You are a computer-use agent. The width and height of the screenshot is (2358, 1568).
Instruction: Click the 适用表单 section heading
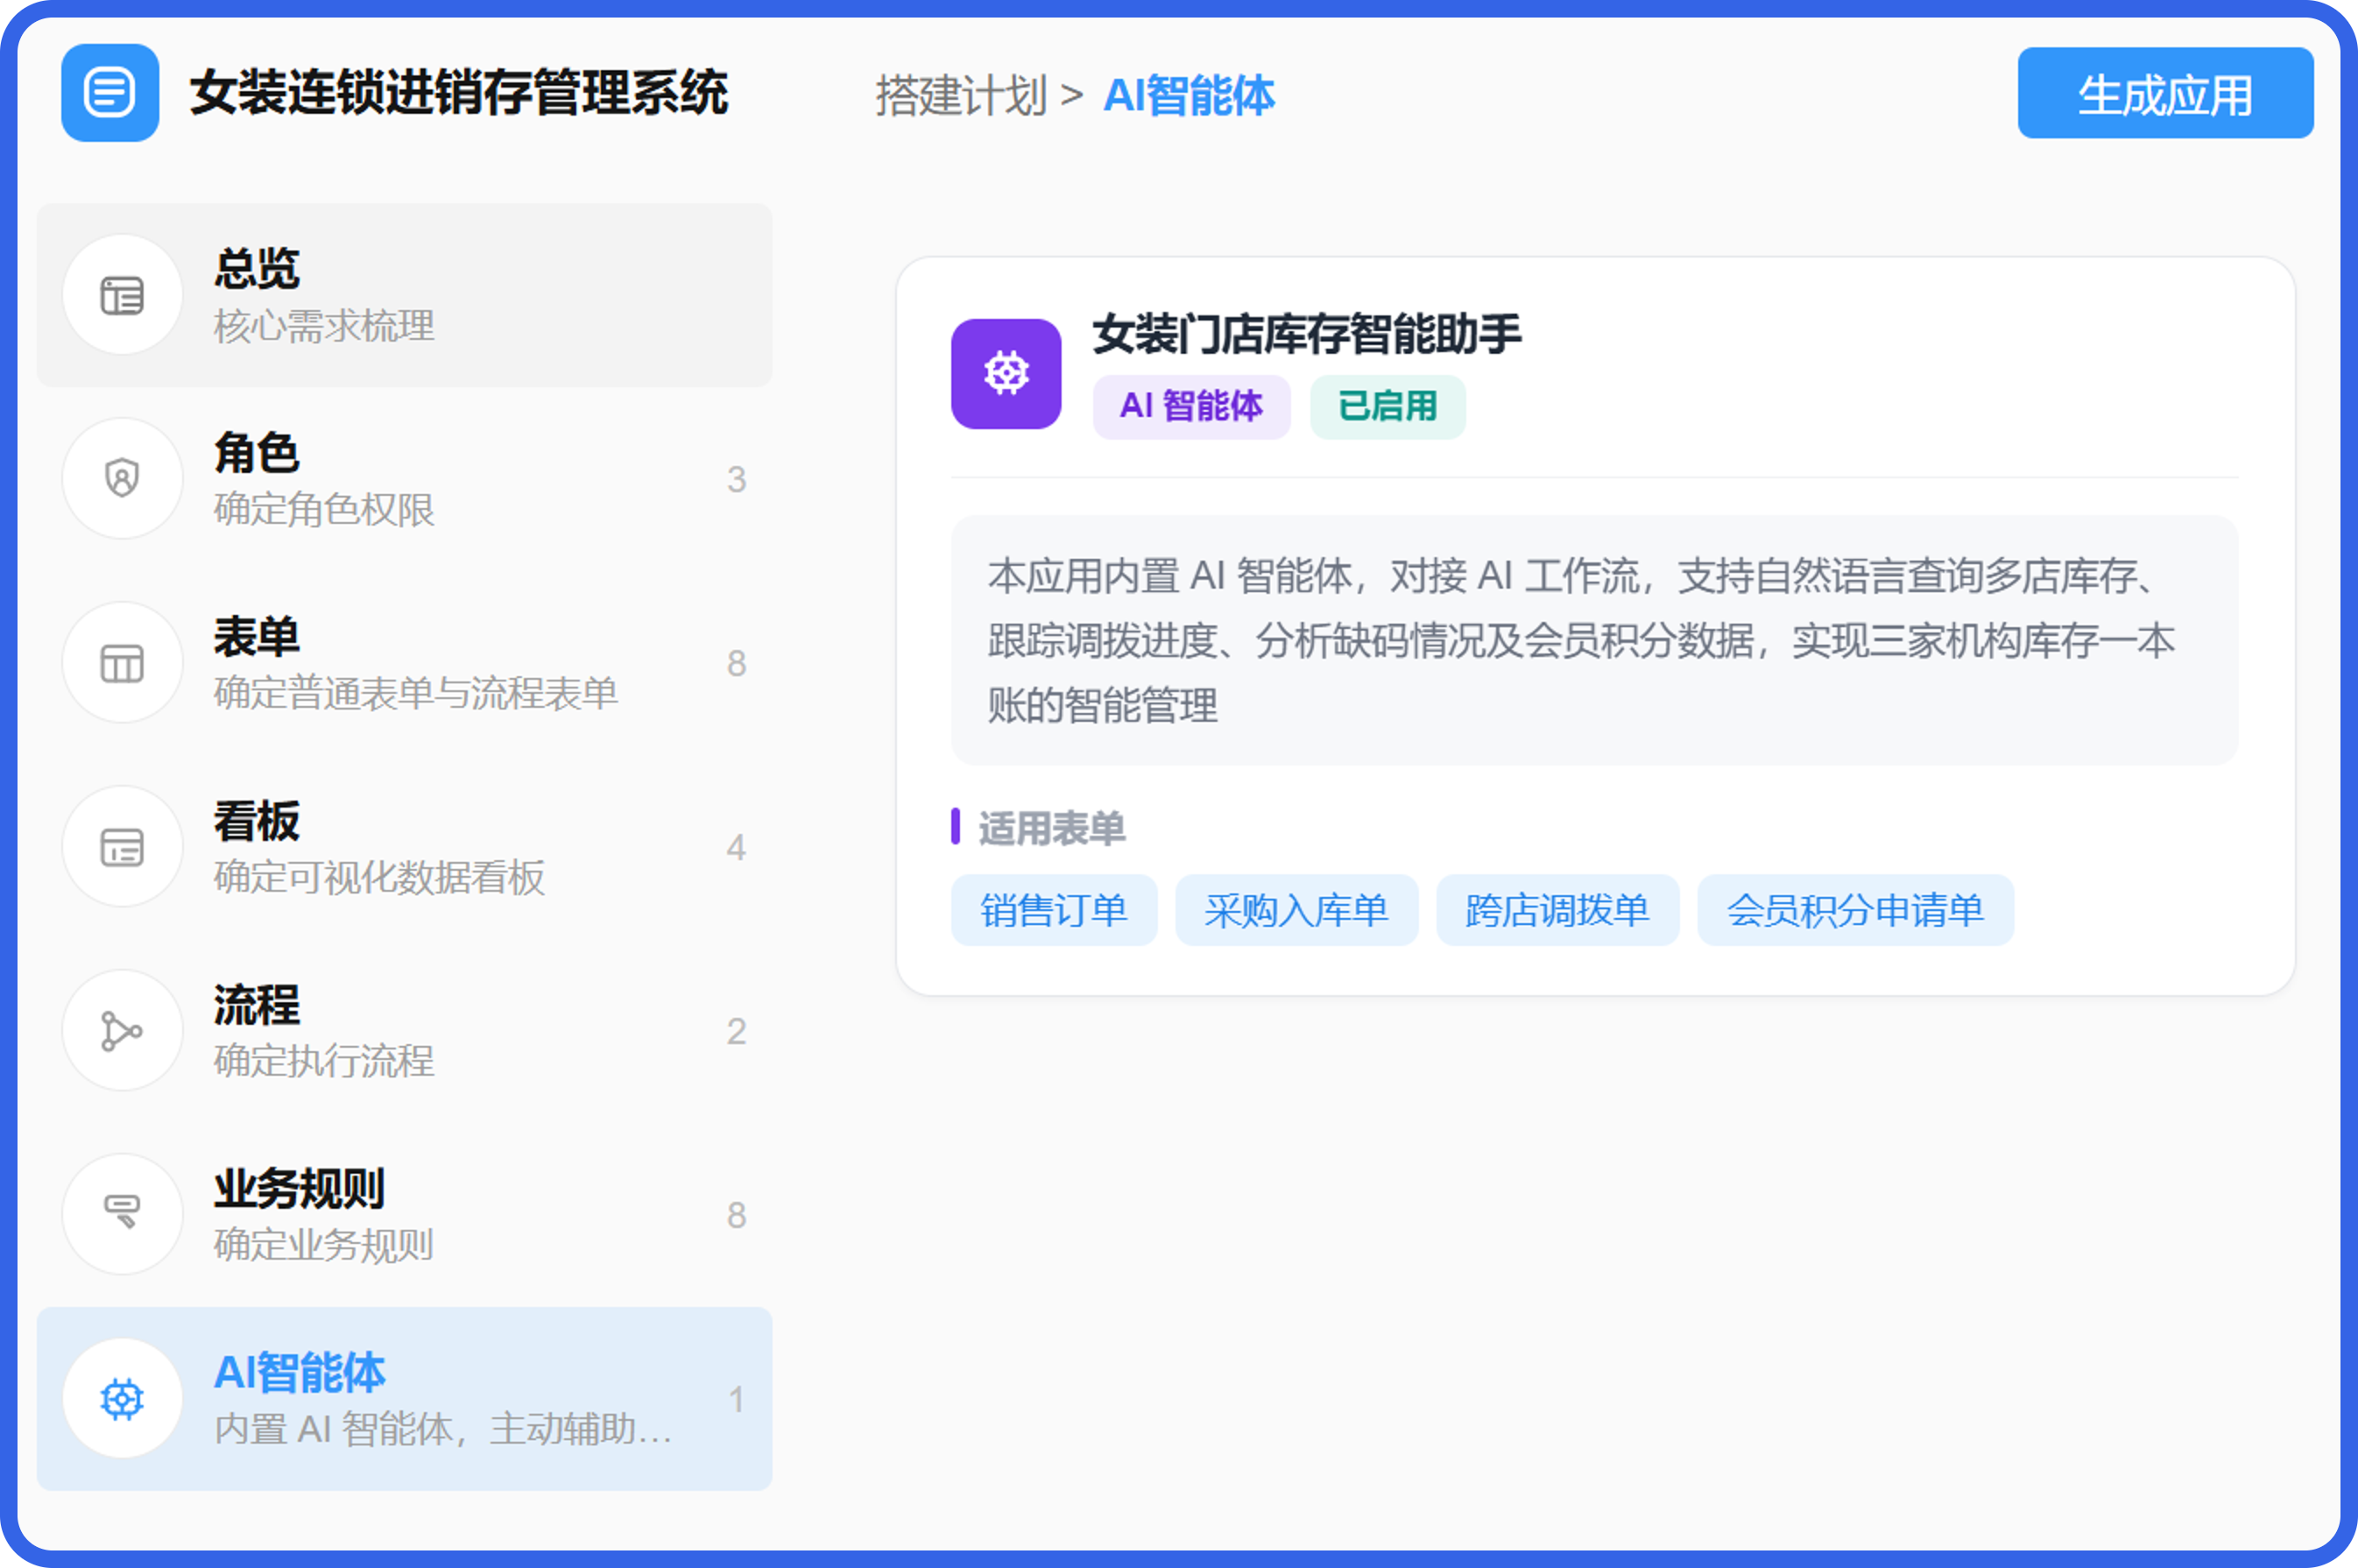[1051, 828]
